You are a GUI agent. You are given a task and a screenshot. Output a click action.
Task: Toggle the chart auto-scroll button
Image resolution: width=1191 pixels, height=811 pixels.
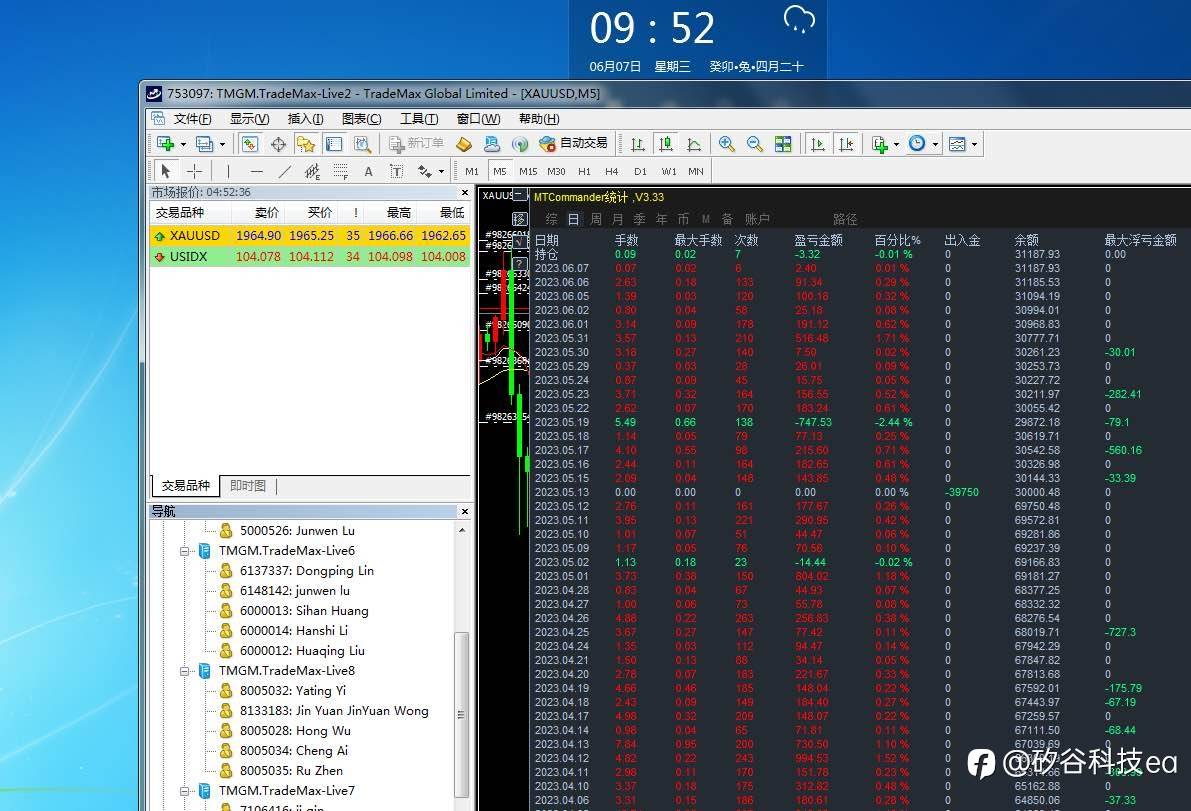(x=818, y=144)
